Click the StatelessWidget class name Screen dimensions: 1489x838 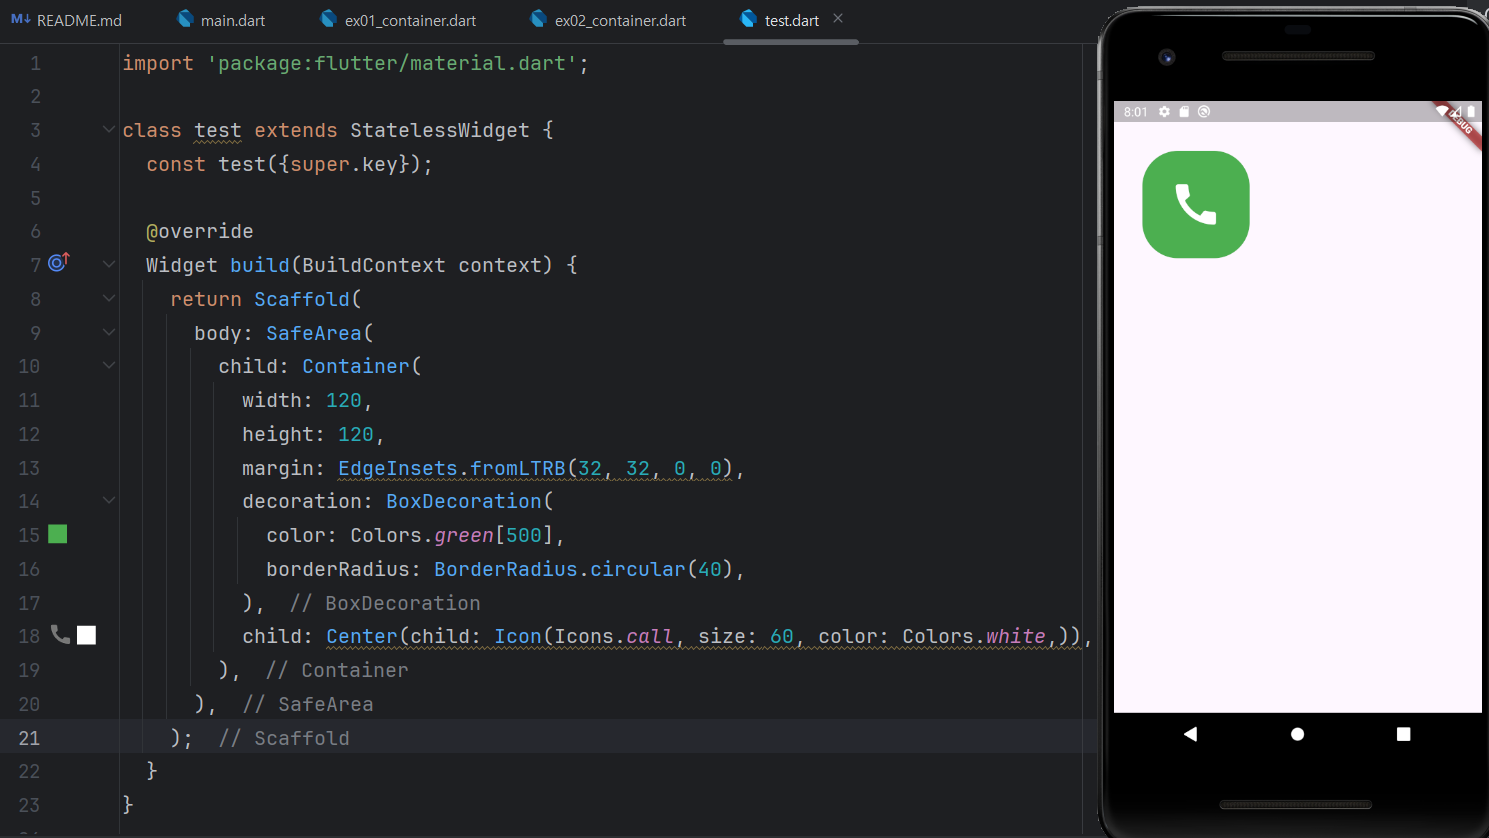pos(440,130)
